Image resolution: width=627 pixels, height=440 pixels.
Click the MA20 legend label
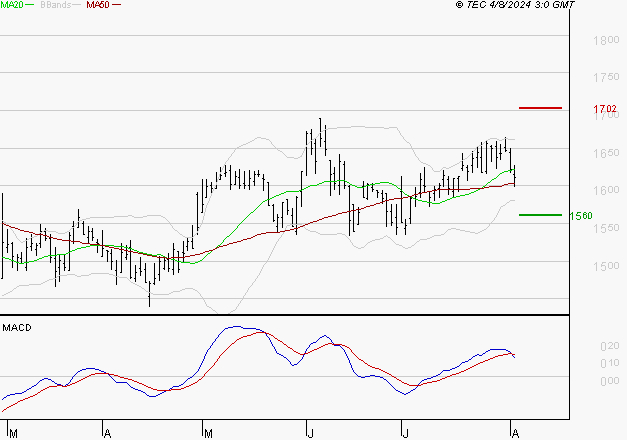pyautogui.click(x=12, y=5)
